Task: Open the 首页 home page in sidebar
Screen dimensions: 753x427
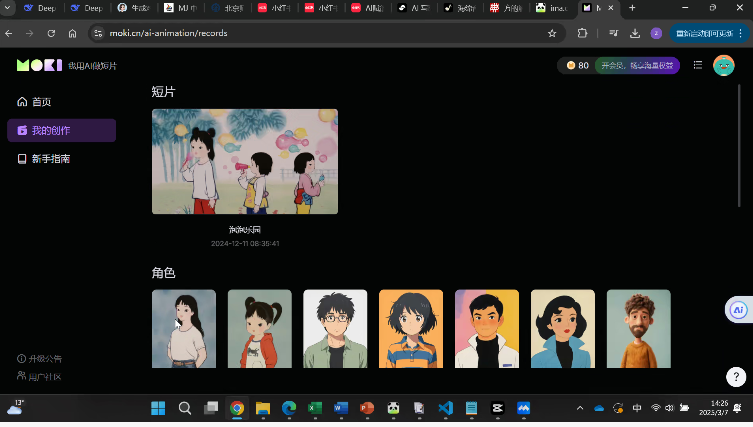Action: pyautogui.click(x=40, y=102)
